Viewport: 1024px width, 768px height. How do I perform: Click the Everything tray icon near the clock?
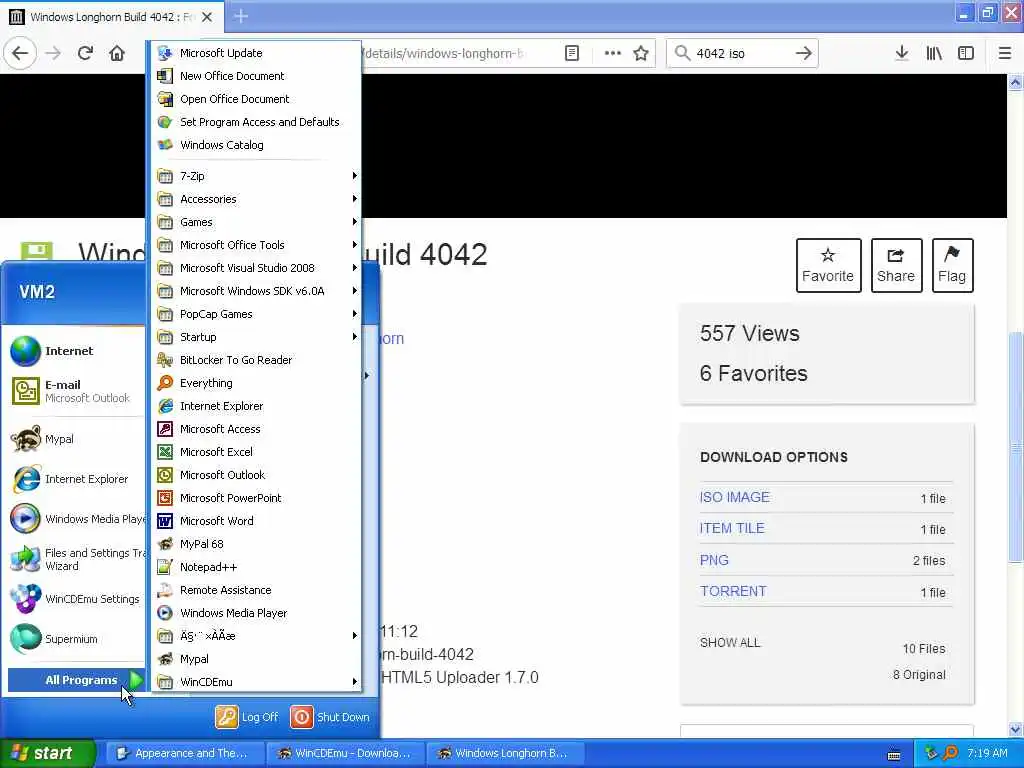point(951,753)
